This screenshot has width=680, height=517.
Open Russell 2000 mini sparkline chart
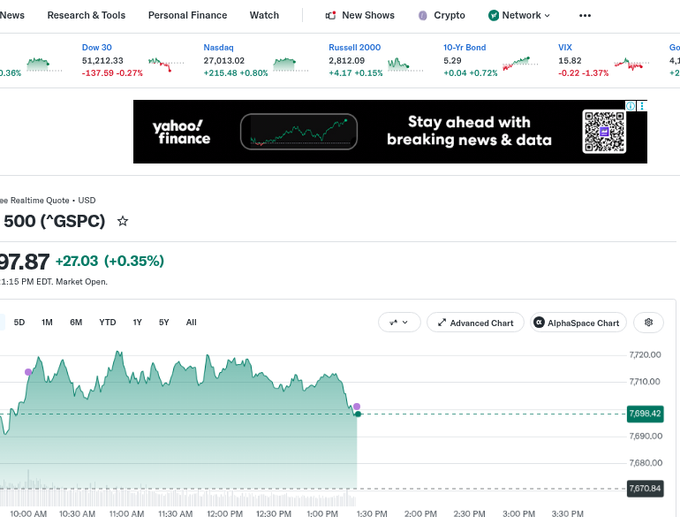405,64
